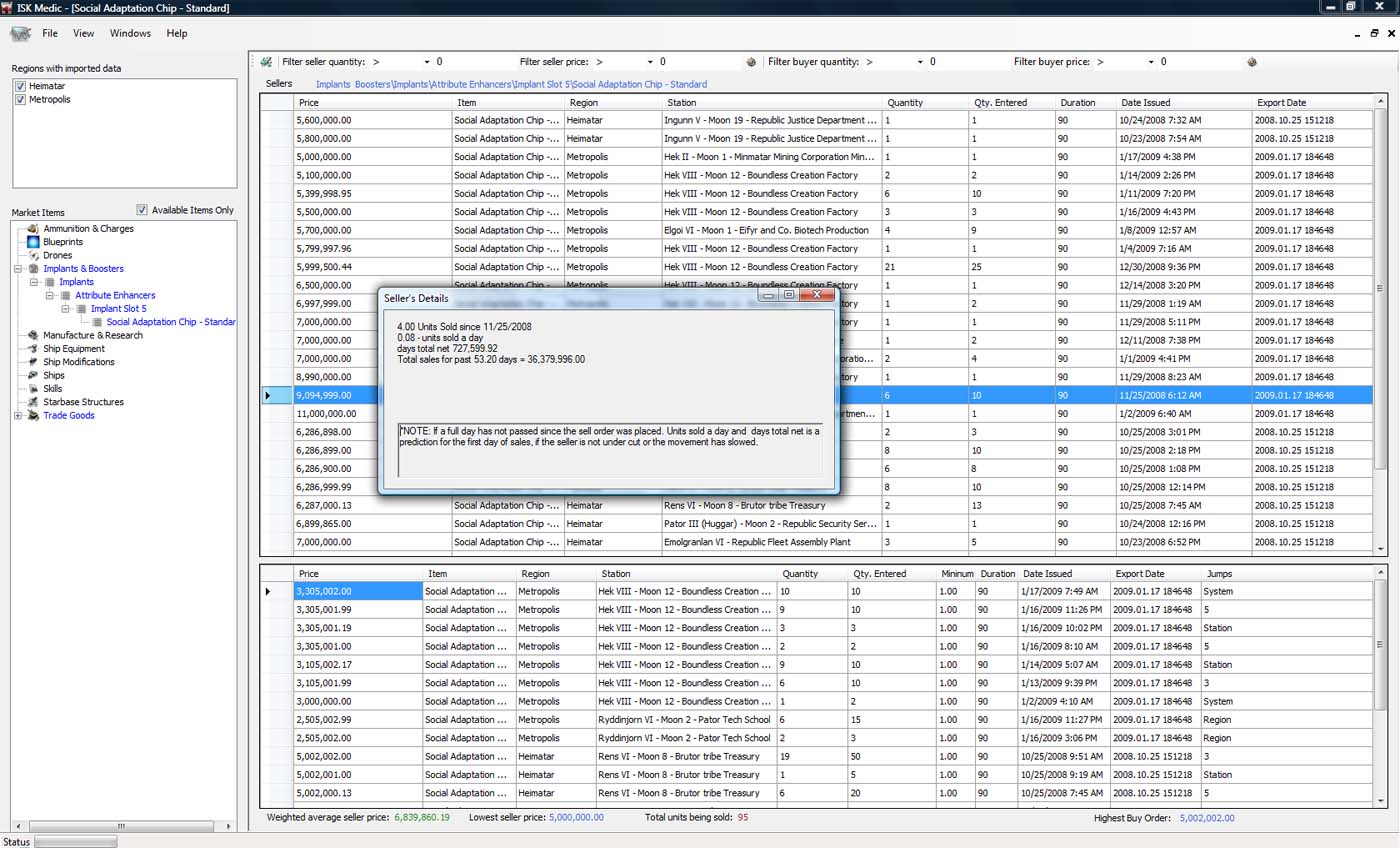Viewport: 1400px width, 848px height.
Task: Click the ISK Medic title bar app icon
Action: pyautogui.click(x=7, y=8)
